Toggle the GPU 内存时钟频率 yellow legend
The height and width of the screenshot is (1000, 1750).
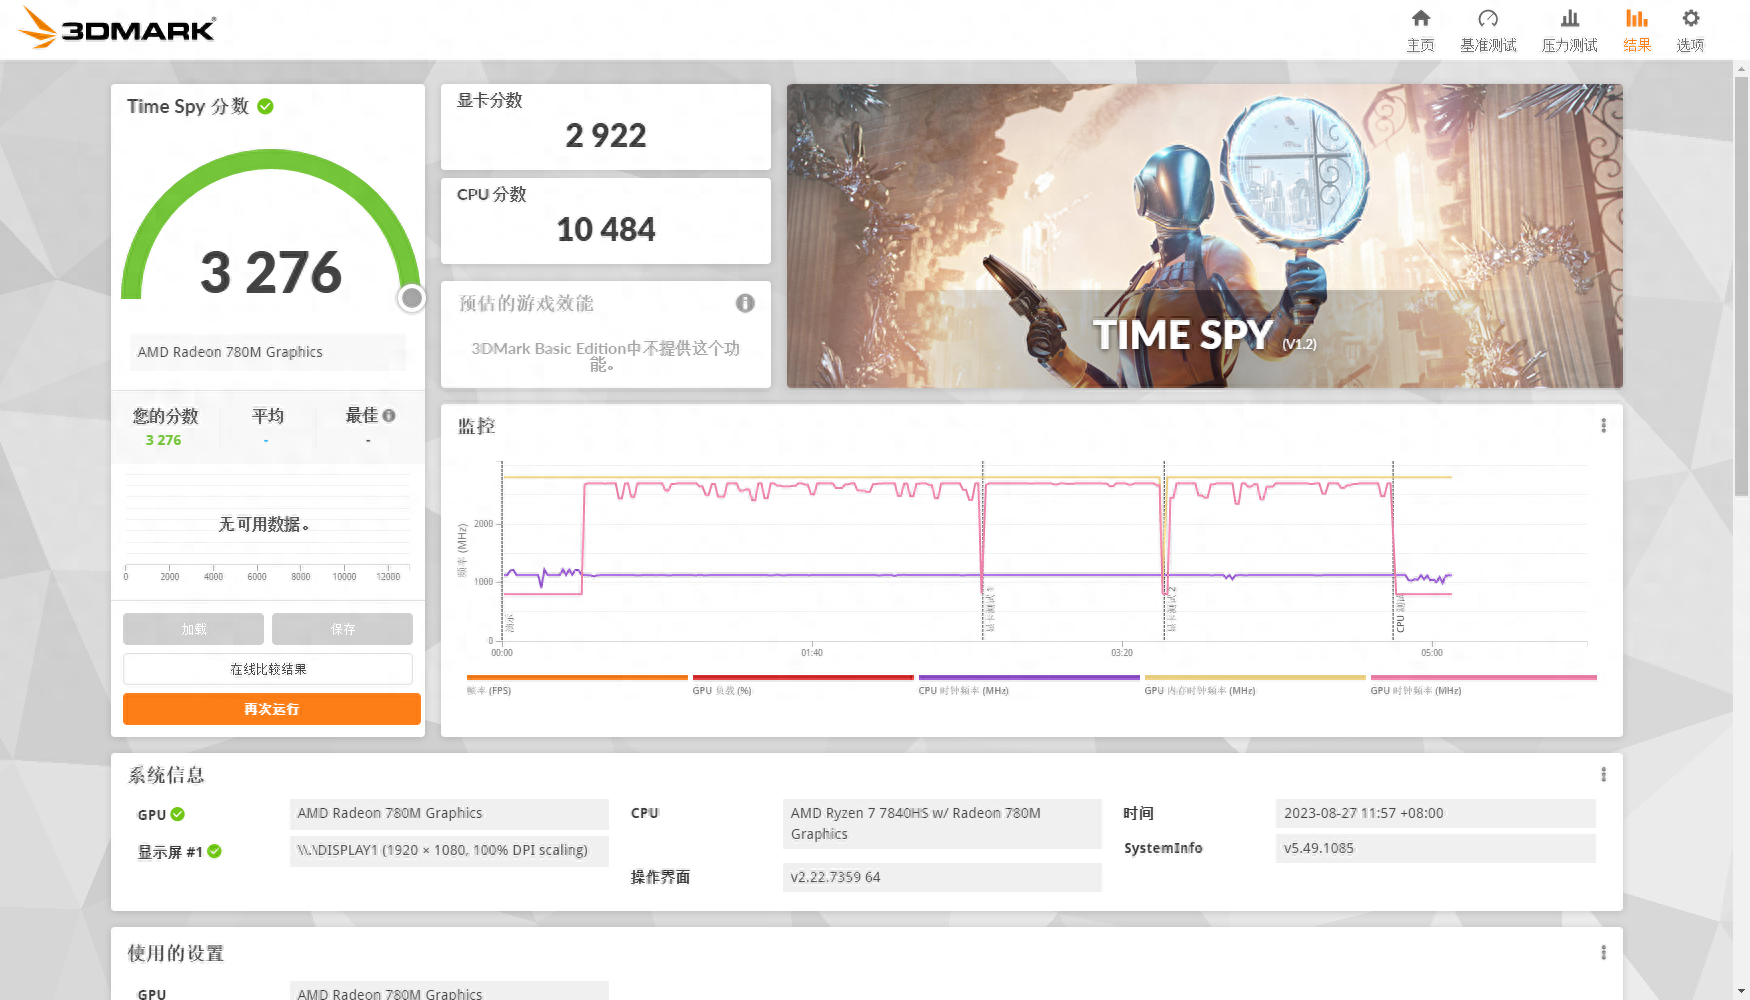tap(1255, 684)
